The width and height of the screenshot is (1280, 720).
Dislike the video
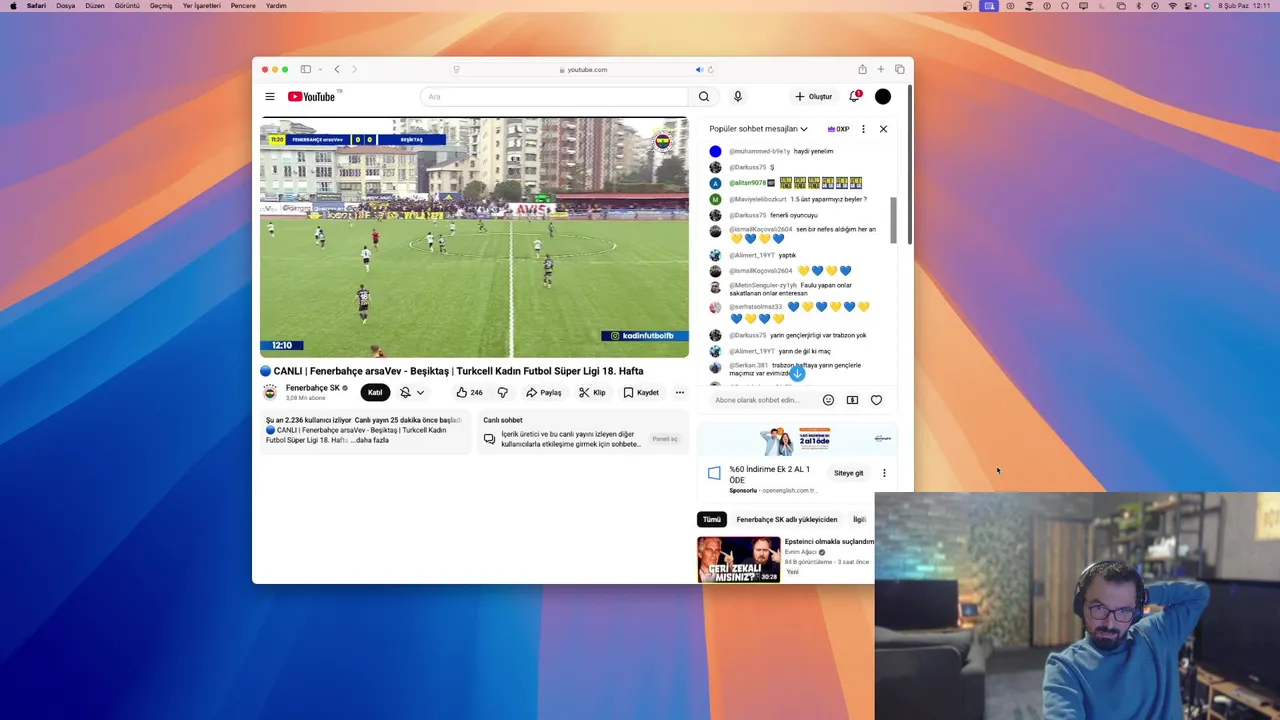(x=503, y=393)
